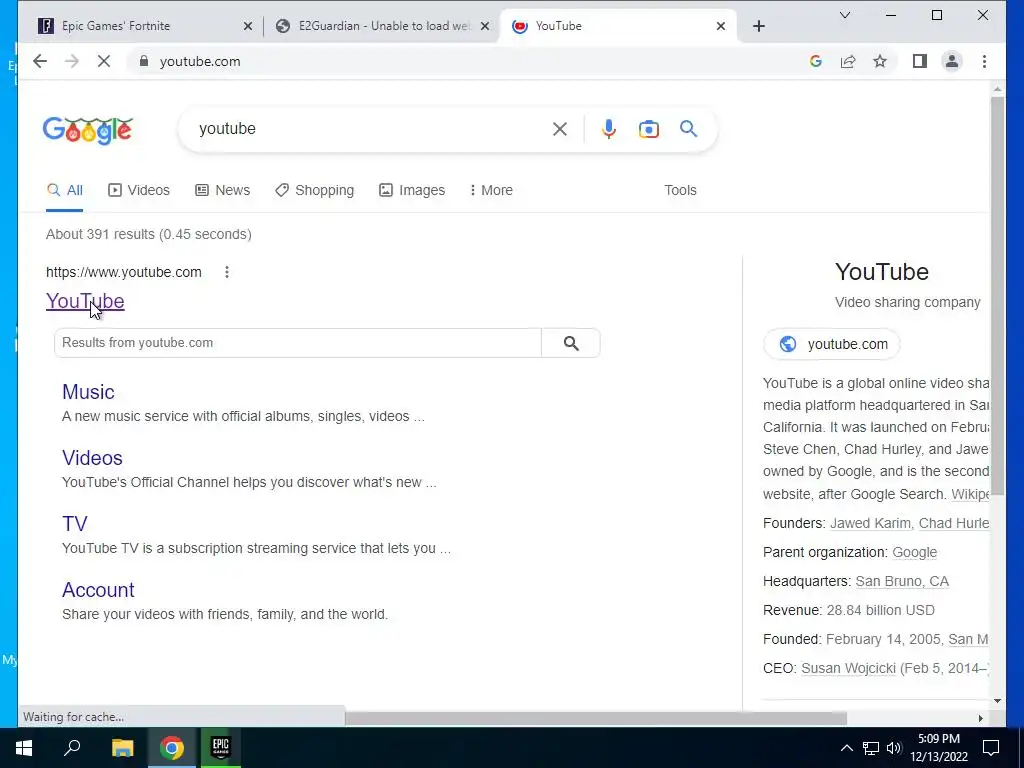1024x768 pixels.
Task: Click the scroll-right arrow on the horizontal scrollbar
Action: tap(980, 718)
